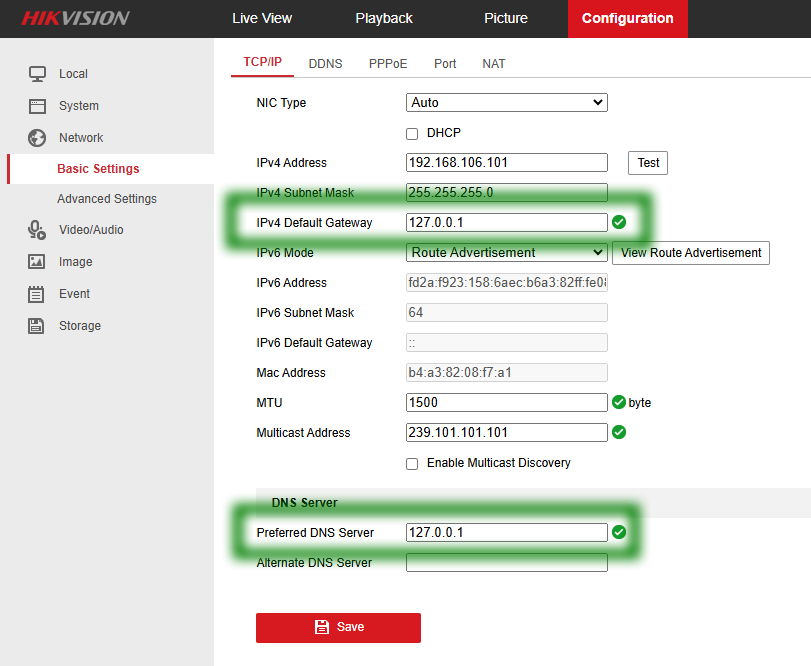Switch to the NAT tab
811x666 pixels.
494,64
